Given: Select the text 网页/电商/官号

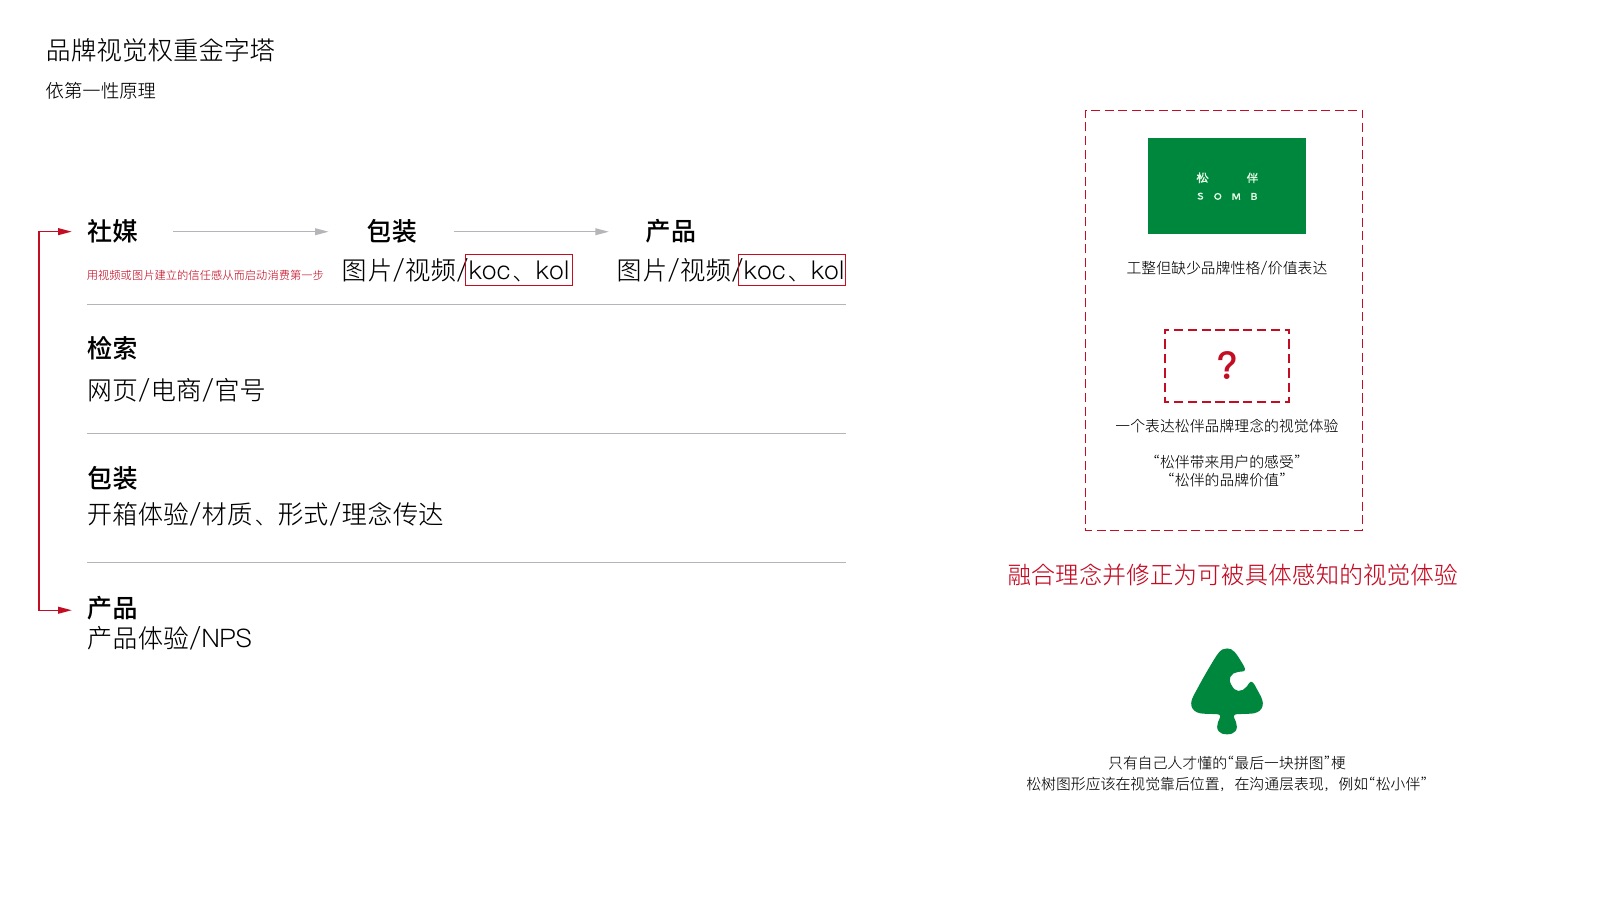Looking at the screenshot, I should [176, 390].
